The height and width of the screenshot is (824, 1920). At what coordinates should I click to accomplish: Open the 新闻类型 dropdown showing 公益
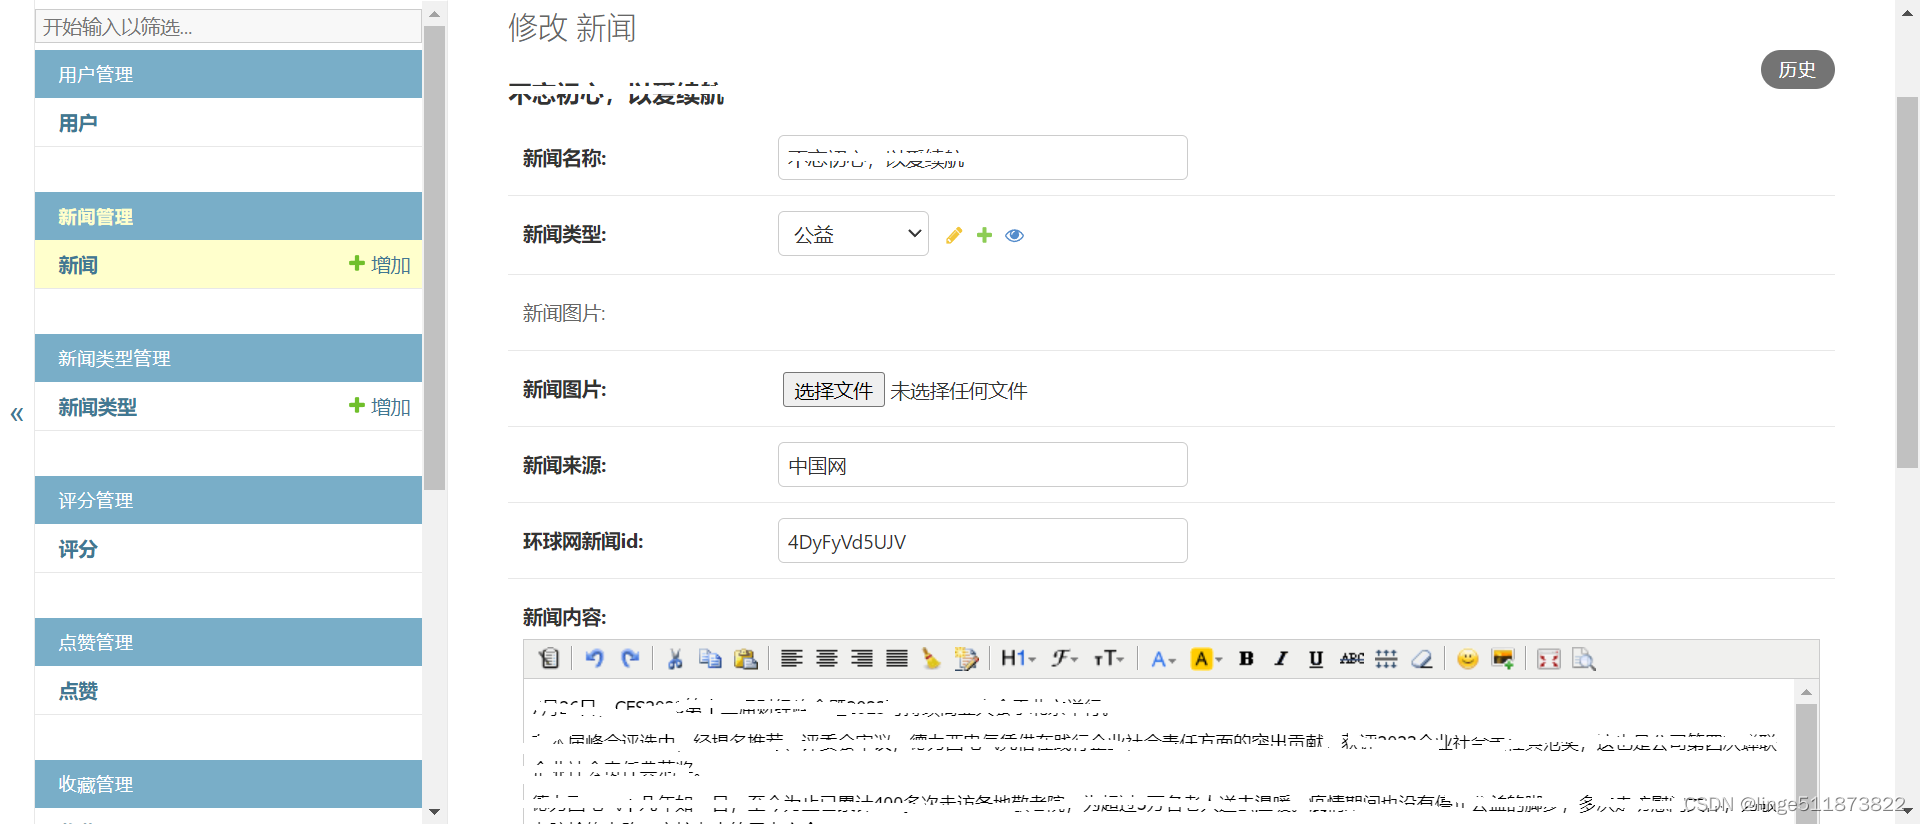pos(853,234)
